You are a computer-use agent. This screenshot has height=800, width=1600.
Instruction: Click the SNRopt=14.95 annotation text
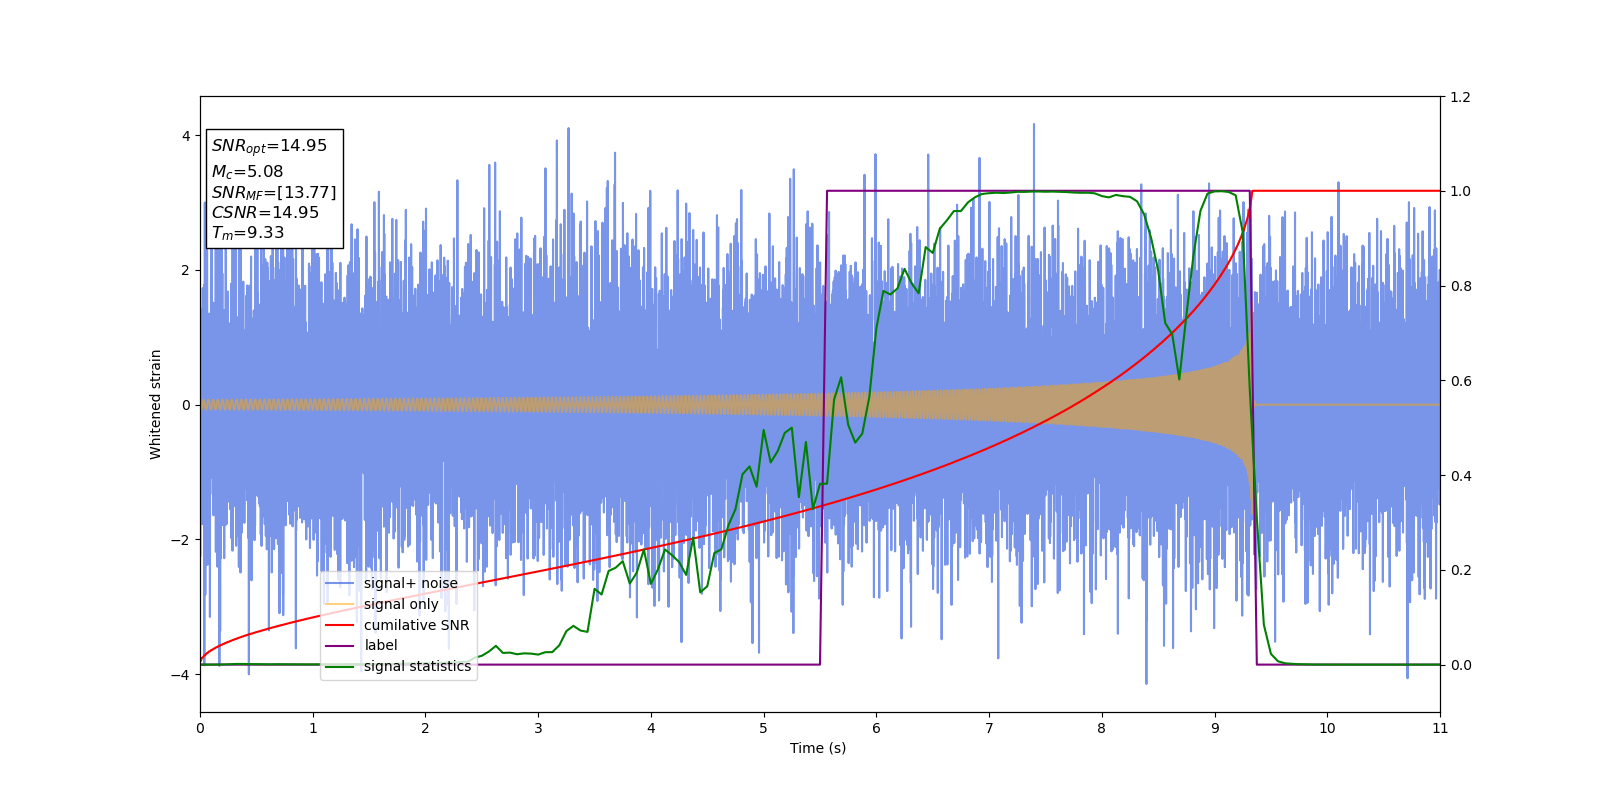point(269,146)
